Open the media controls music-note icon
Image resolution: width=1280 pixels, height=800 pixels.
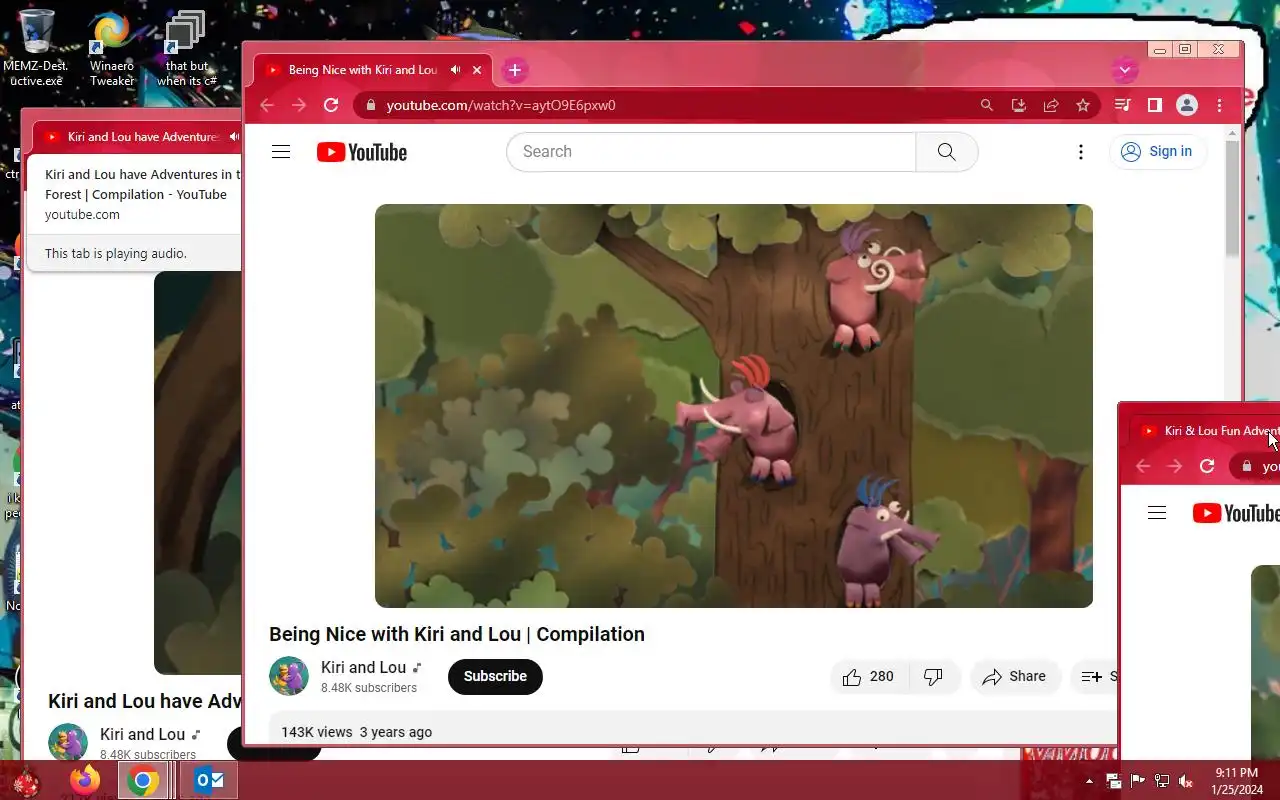[x=1123, y=105]
